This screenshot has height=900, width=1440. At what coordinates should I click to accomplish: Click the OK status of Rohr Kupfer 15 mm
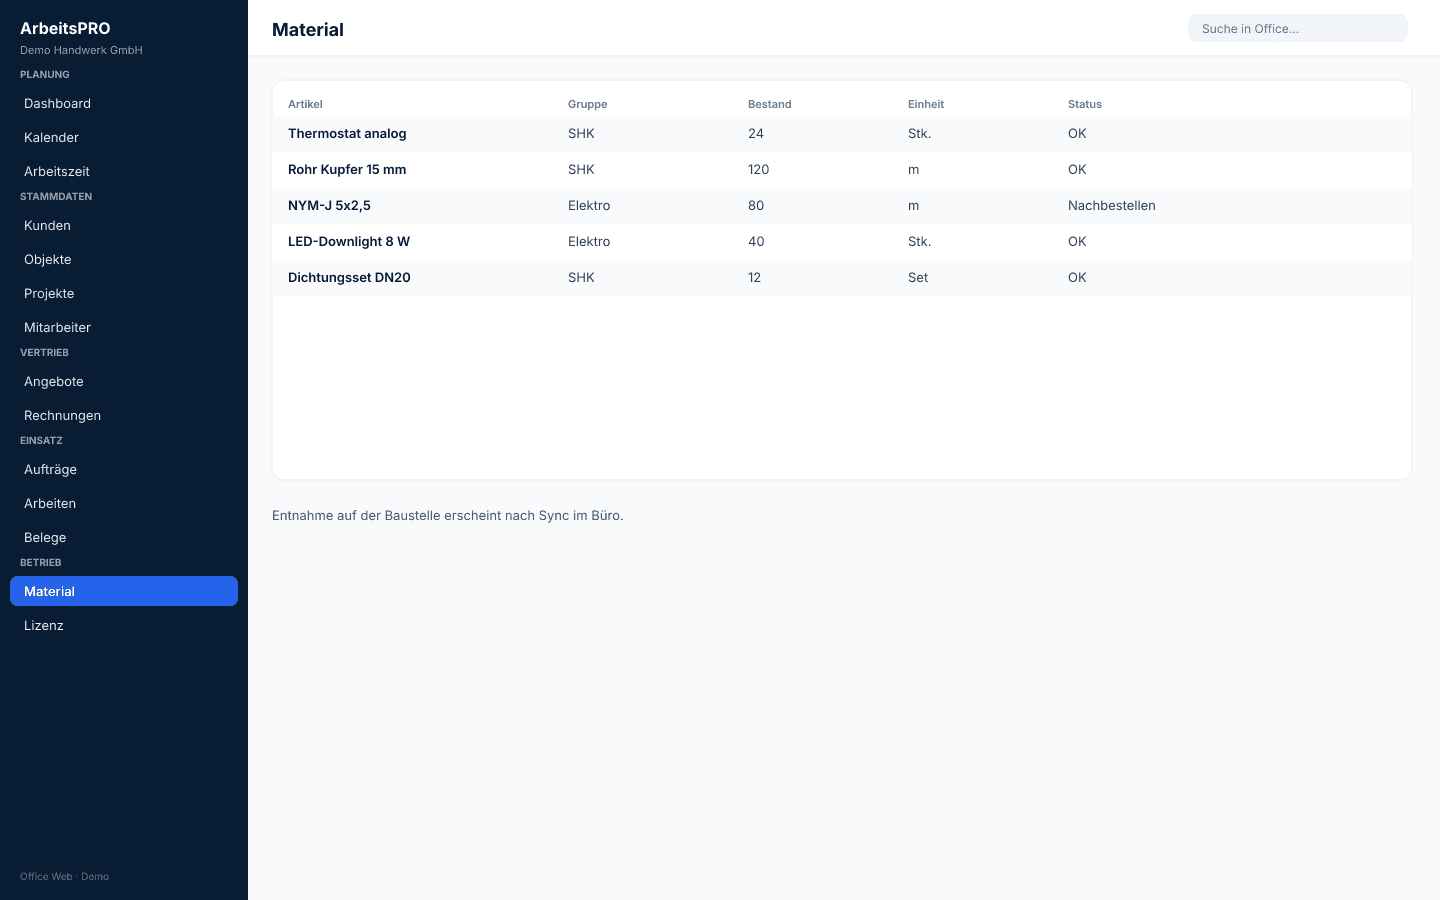[x=1077, y=169]
